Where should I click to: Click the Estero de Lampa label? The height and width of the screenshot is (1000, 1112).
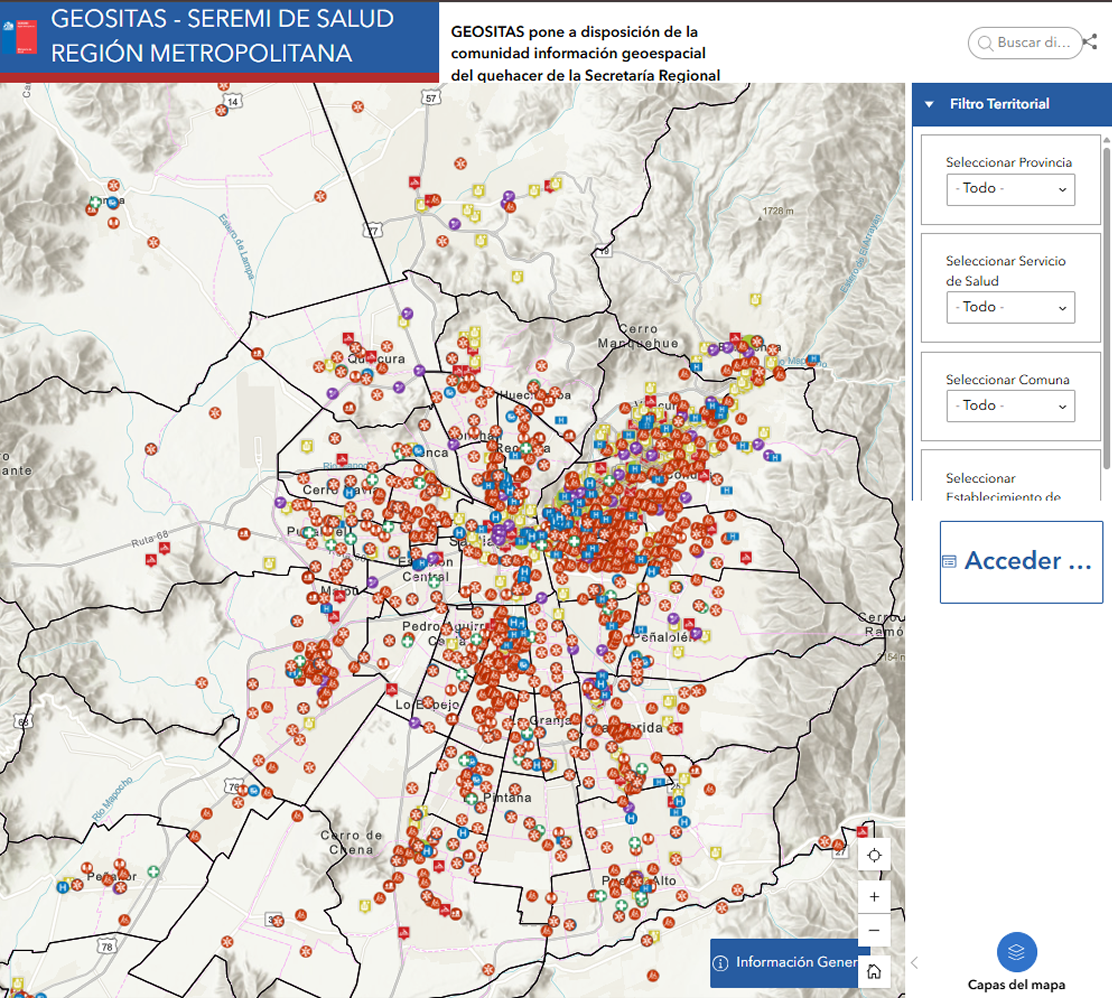235,247
